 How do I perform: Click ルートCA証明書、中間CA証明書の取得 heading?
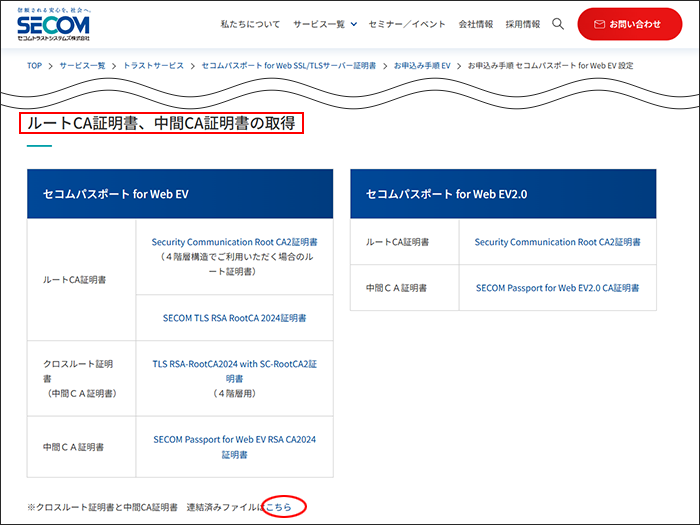pos(161,123)
